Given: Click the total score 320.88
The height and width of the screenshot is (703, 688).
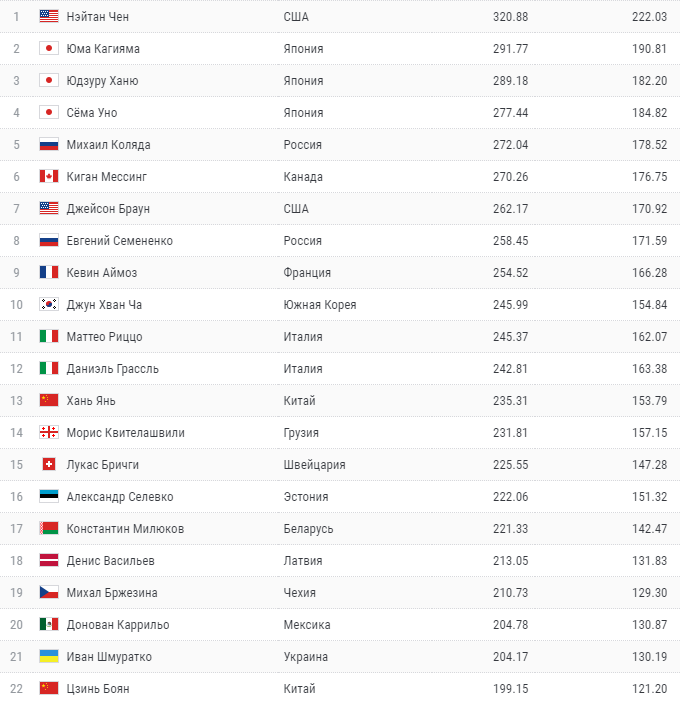Looking at the screenshot, I should tap(510, 17).
